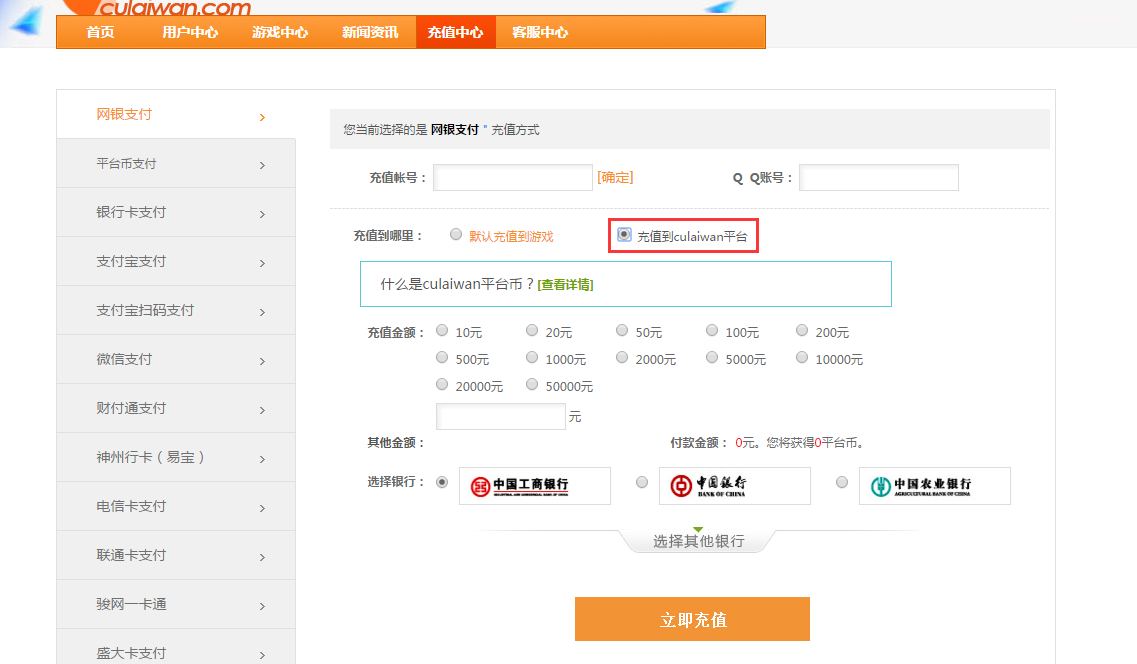Pick the 20000元 recharge amount

442,384
